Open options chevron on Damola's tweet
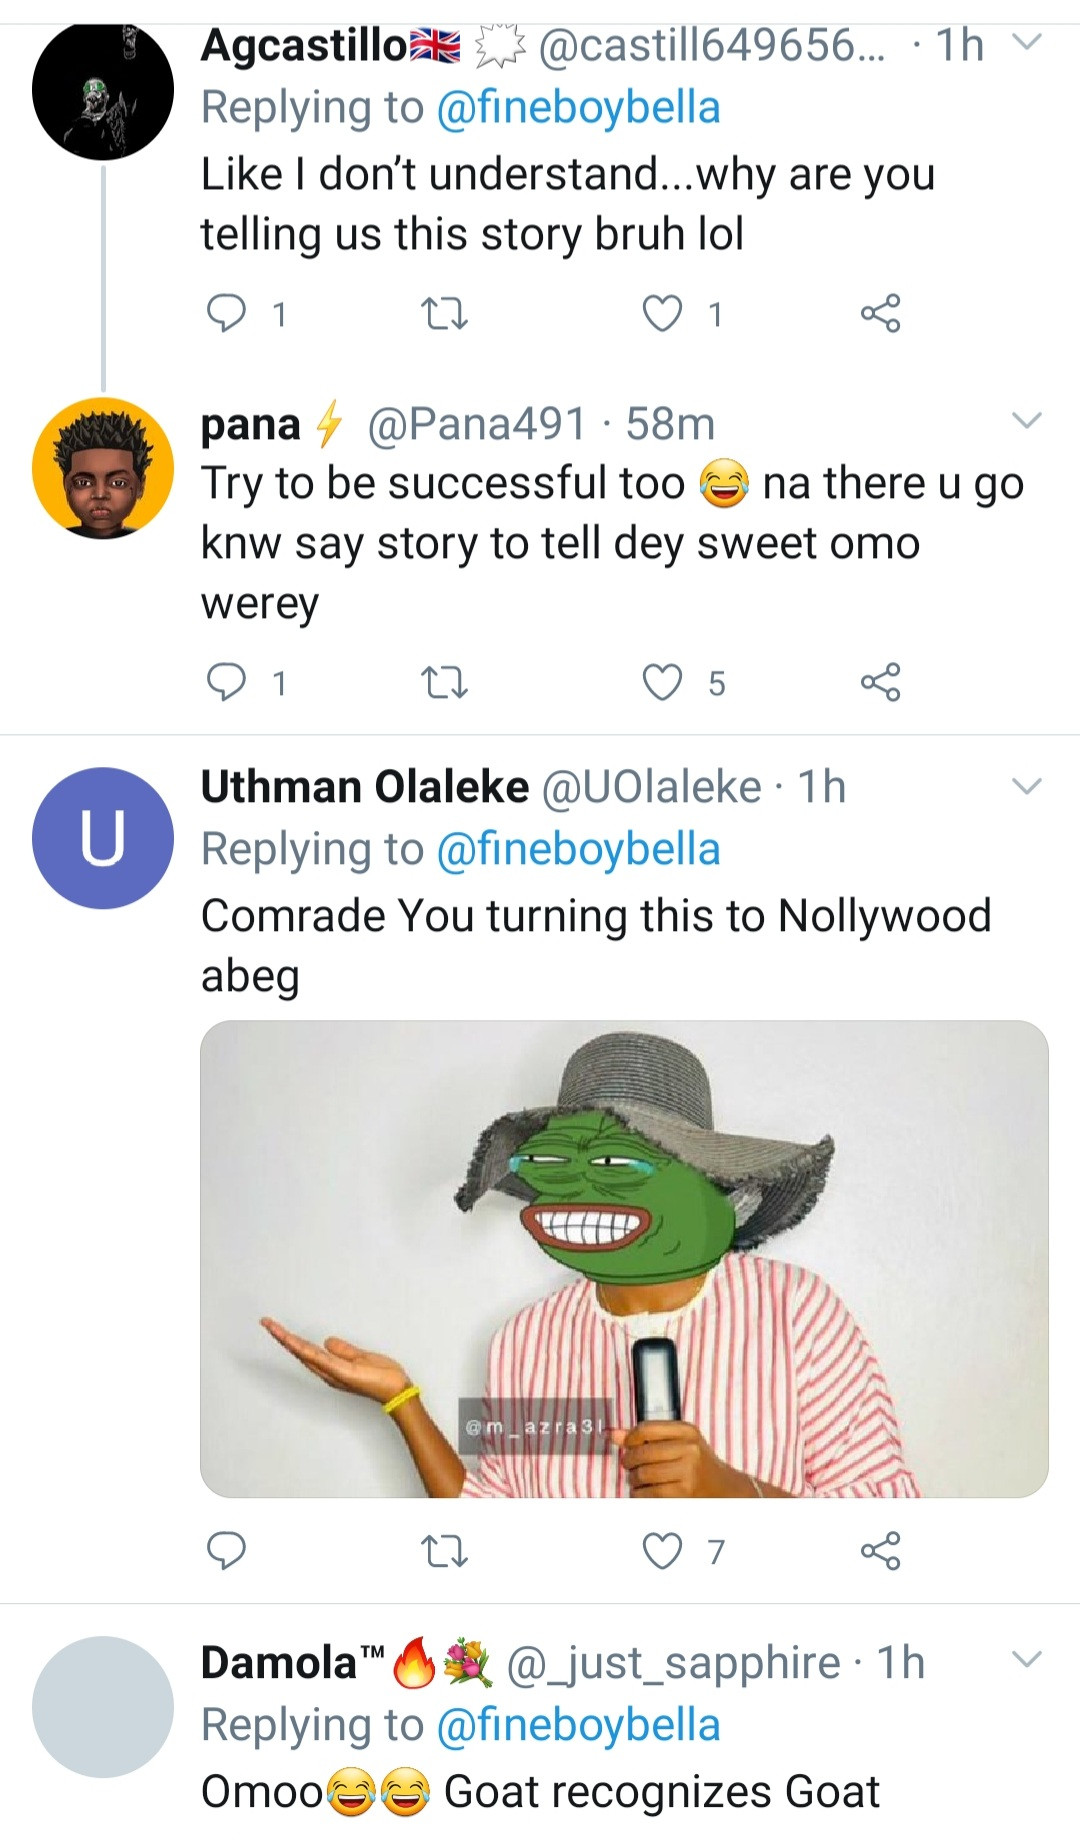 point(1028,1660)
